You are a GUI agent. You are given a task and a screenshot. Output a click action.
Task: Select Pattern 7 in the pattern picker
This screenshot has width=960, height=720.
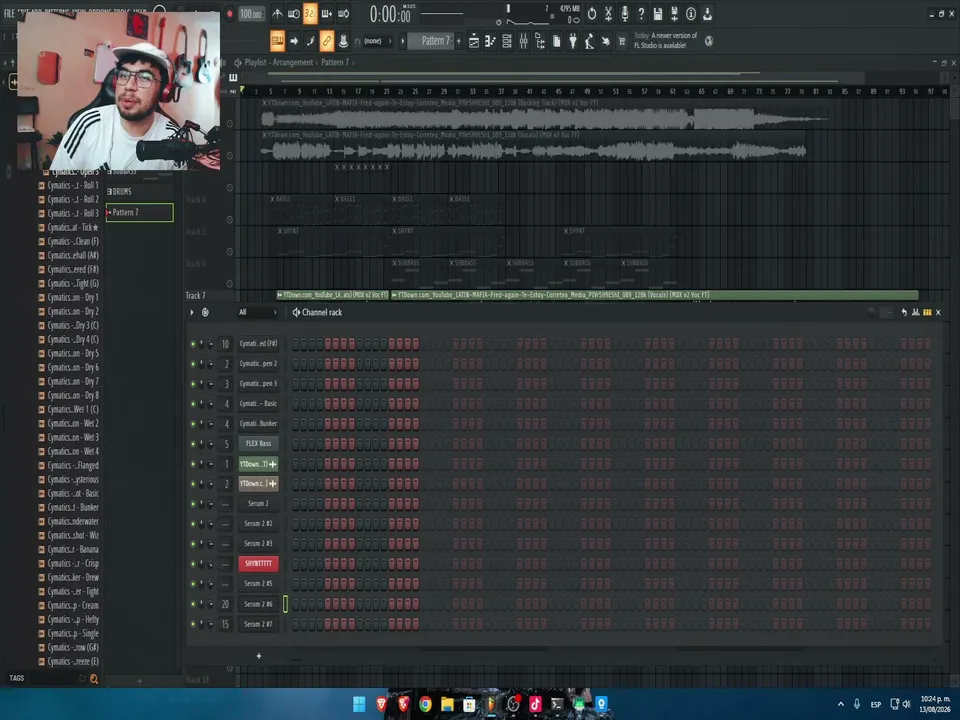(x=140, y=212)
